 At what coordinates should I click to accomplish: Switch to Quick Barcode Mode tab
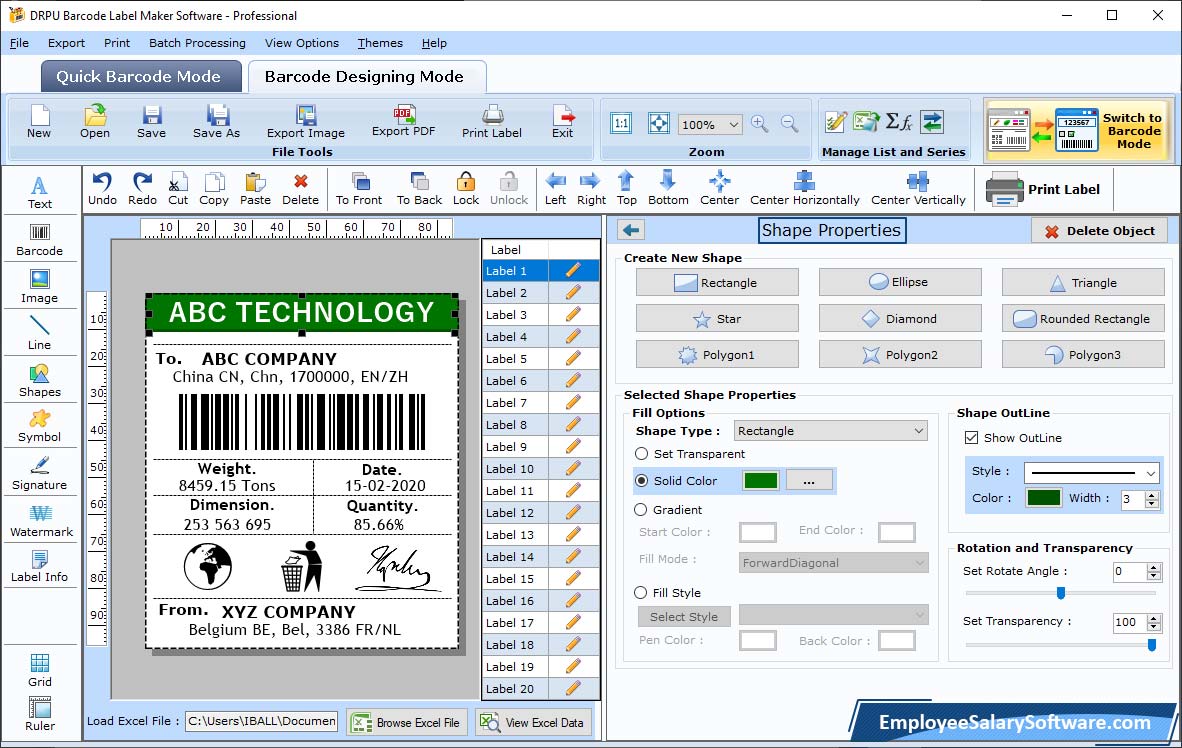tap(141, 76)
